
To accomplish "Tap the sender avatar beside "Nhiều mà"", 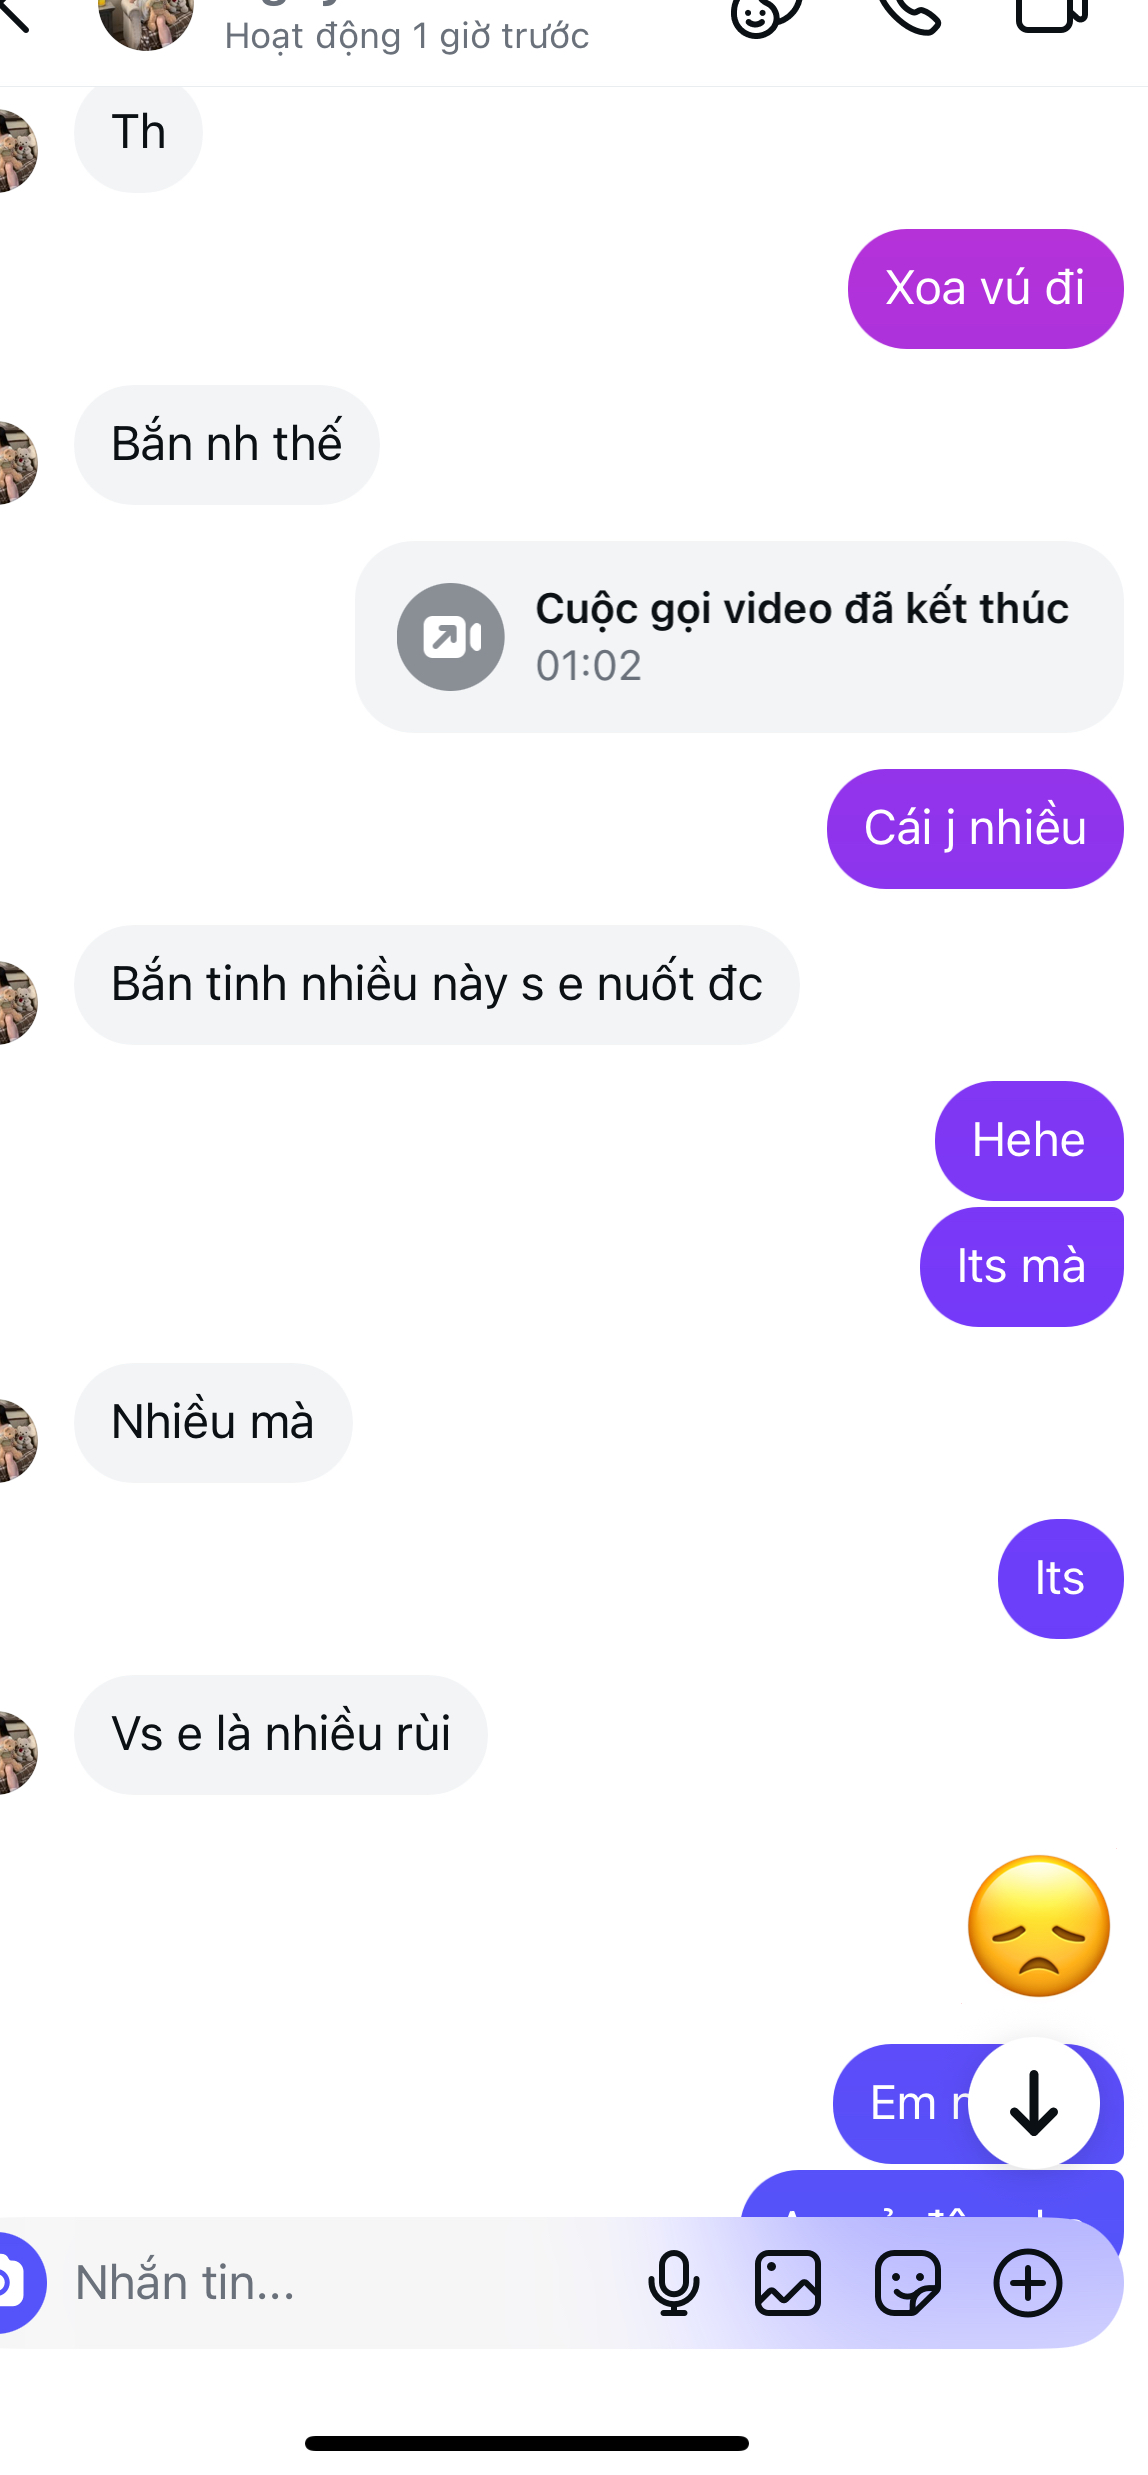I will pyautogui.click(x=15, y=1440).
